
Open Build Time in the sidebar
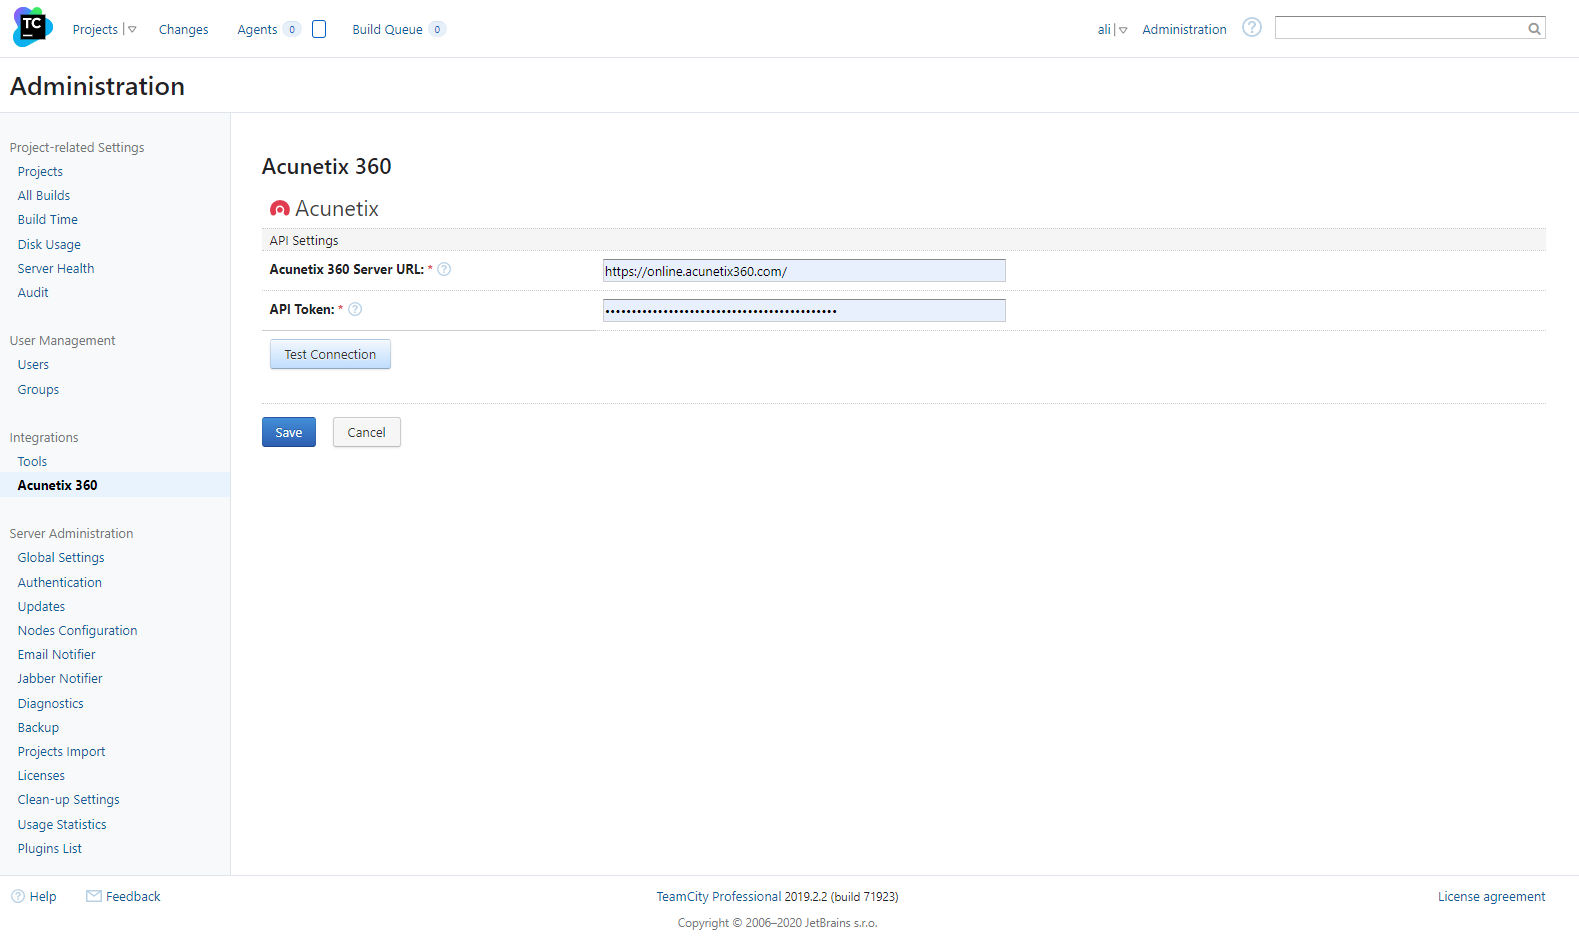pyautogui.click(x=47, y=219)
